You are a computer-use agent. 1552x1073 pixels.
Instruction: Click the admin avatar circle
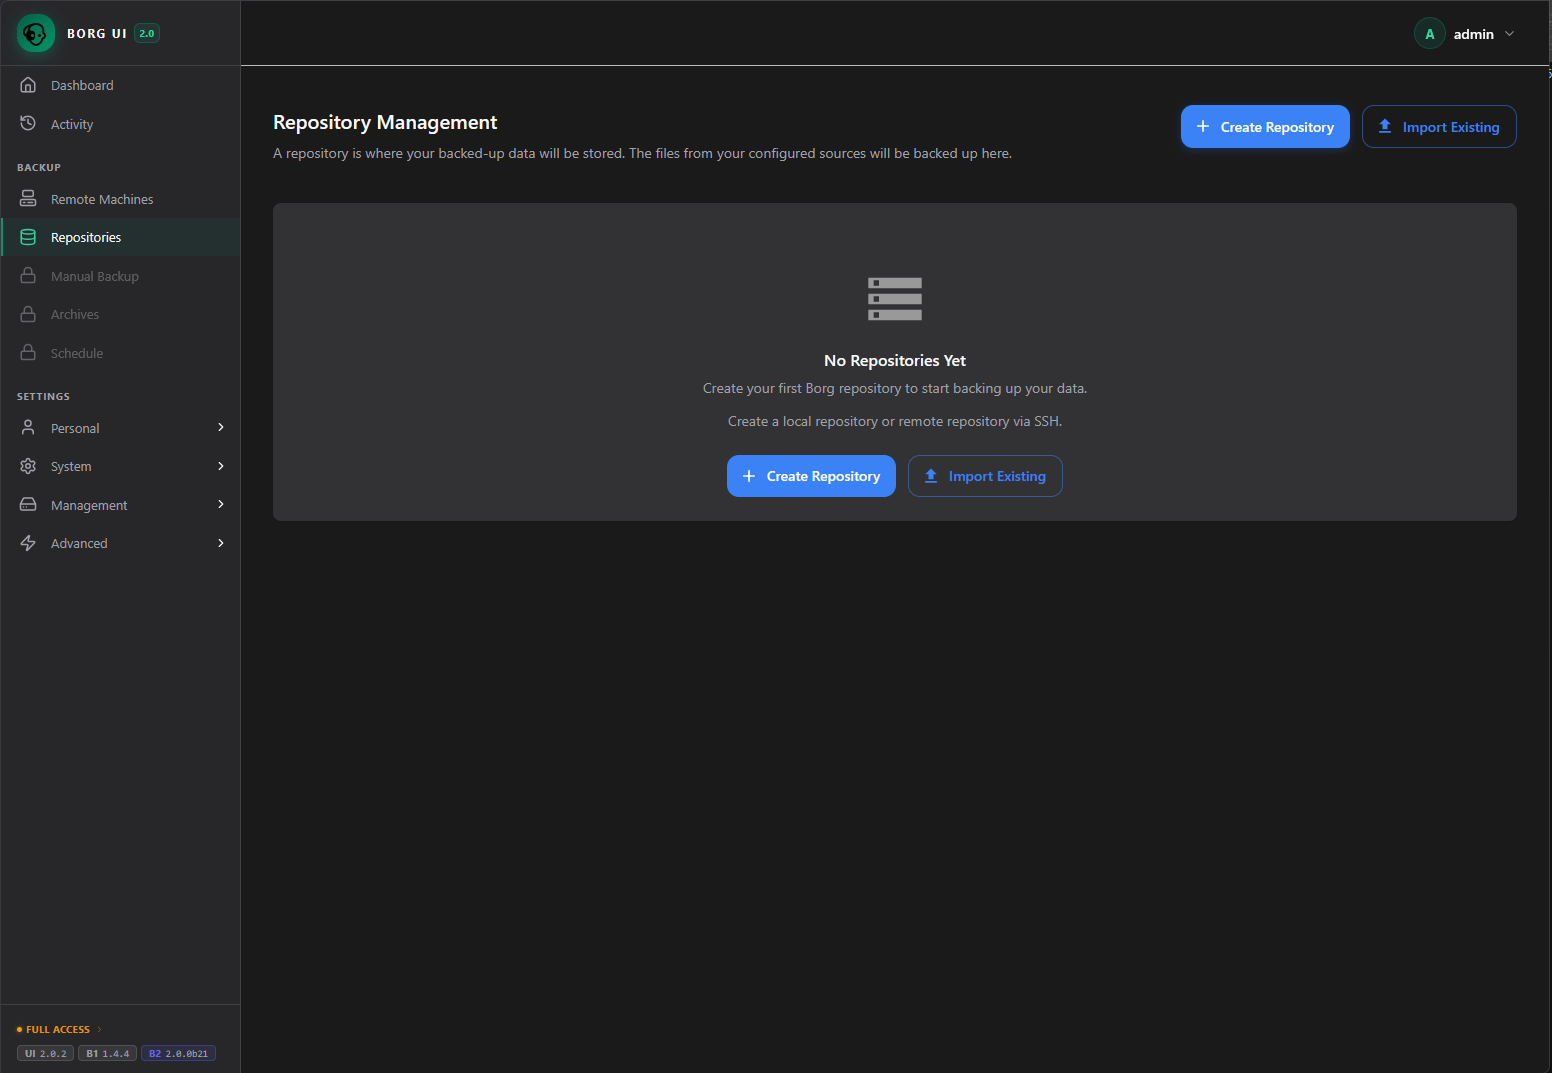coord(1429,33)
